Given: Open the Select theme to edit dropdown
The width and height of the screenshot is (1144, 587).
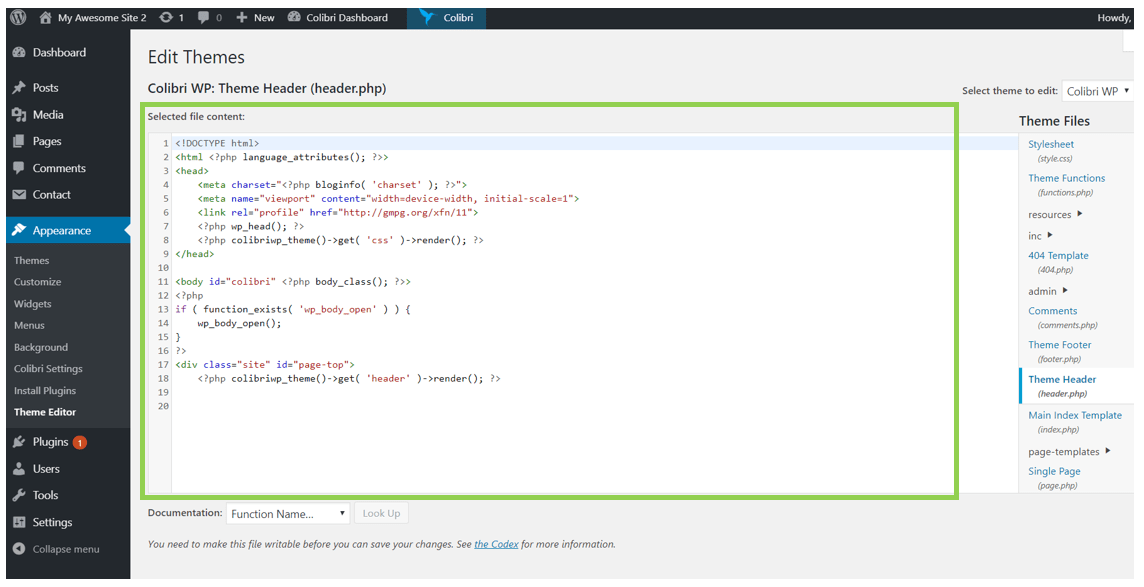Looking at the screenshot, I should coord(1097,91).
